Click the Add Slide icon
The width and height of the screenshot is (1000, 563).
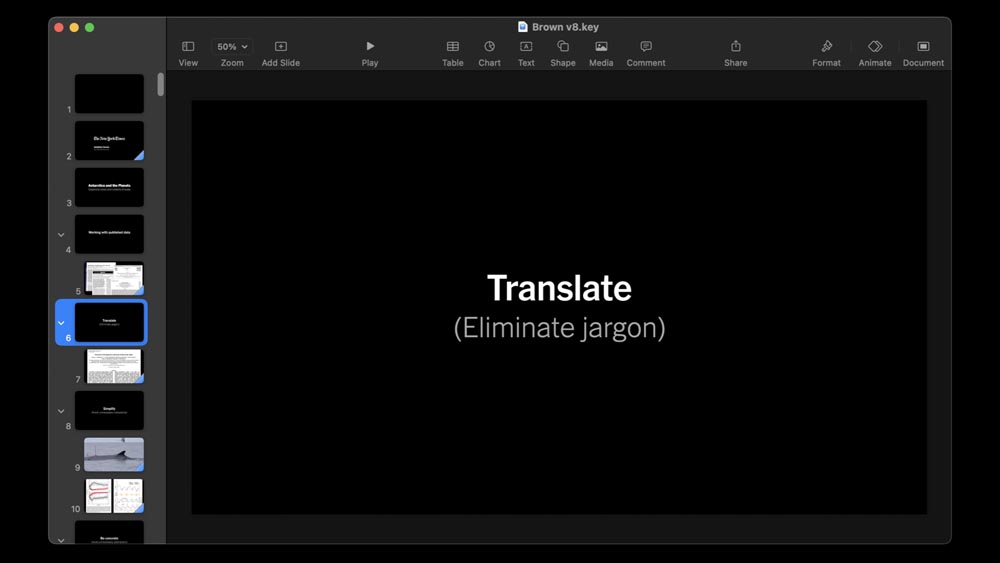[x=281, y=47]
